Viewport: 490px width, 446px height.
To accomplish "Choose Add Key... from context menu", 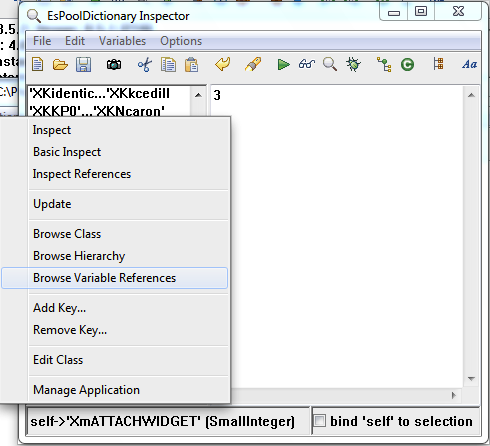I will (x=115, y=308).
